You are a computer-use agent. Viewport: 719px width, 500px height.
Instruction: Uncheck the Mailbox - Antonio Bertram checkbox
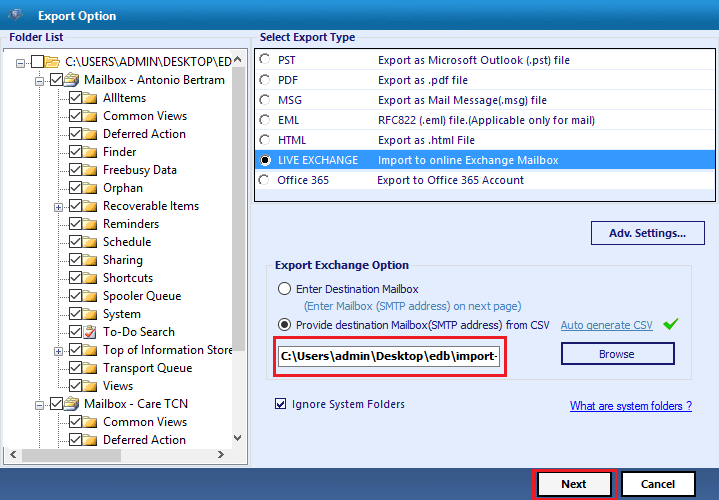pyautogui.click(x=56, y=80)
